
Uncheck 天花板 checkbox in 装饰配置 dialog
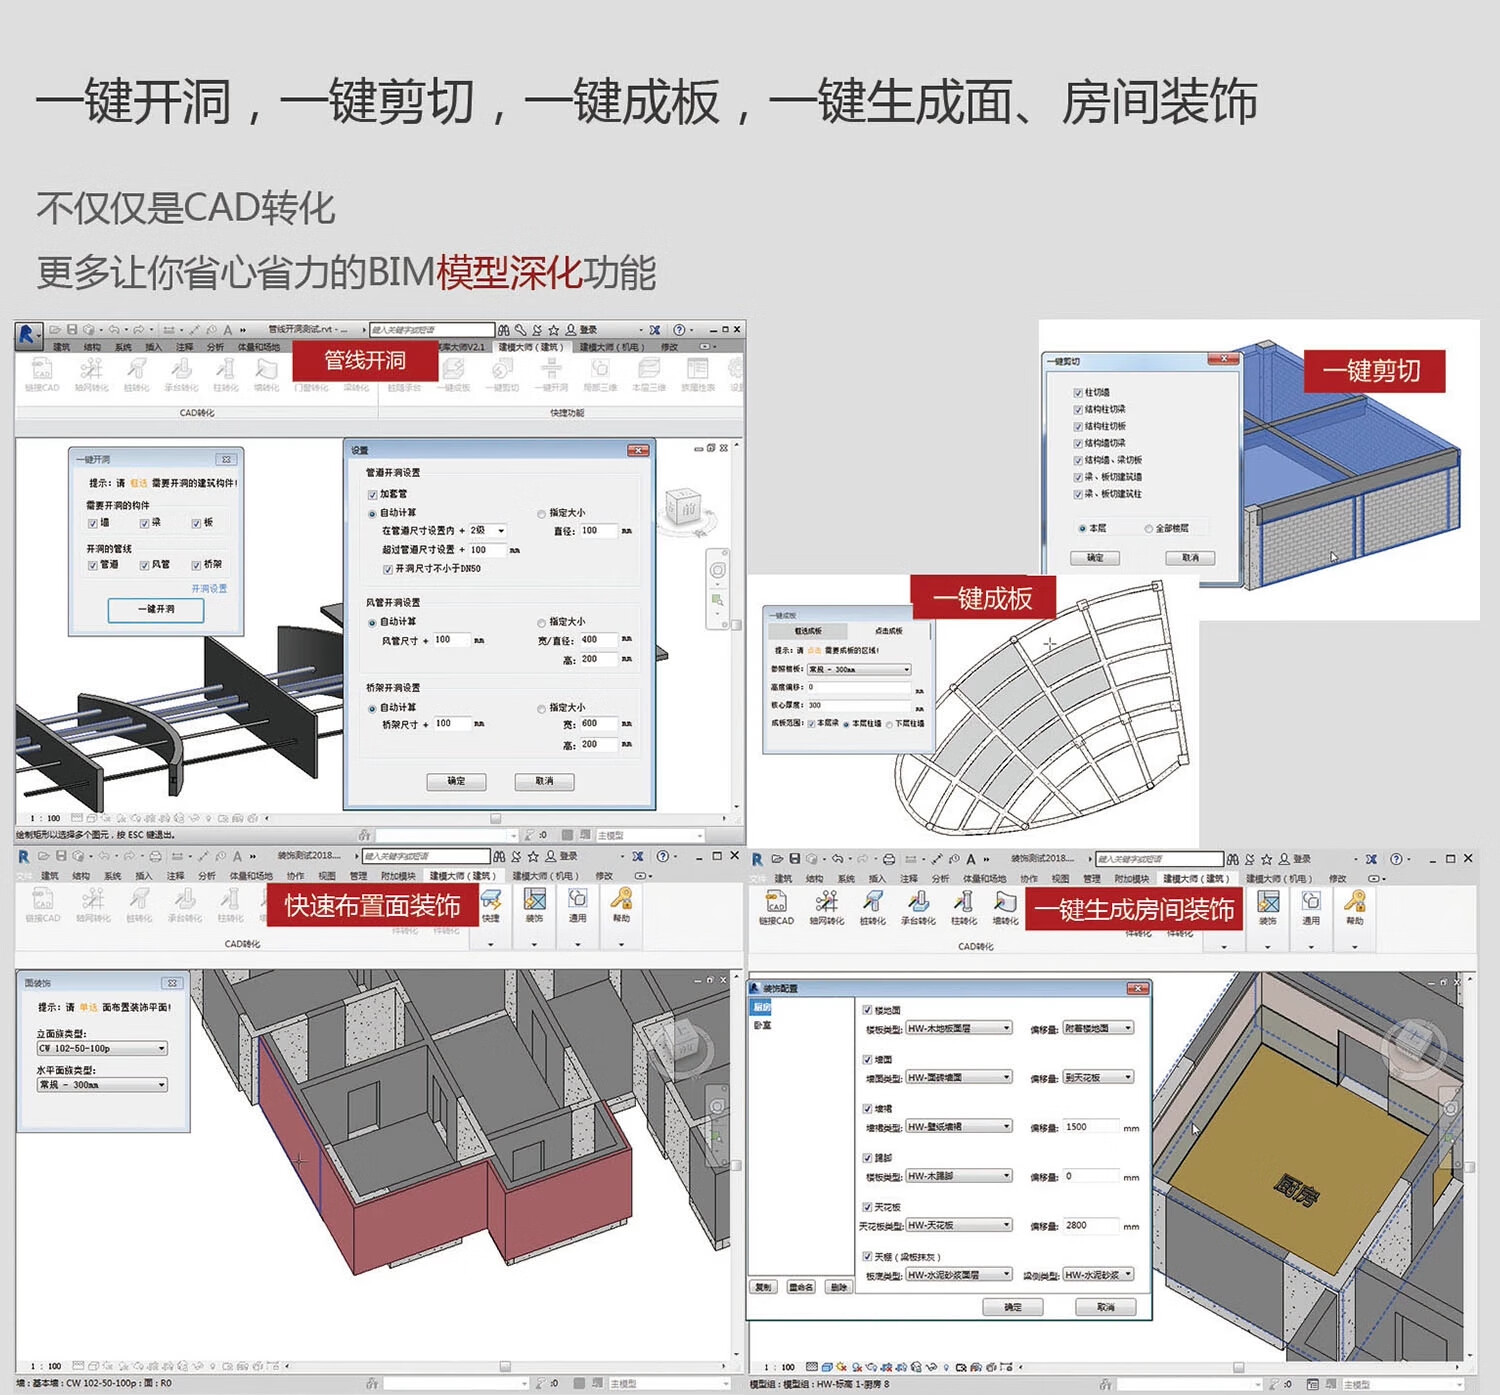pyautogui.click(x=867, y=1207)
